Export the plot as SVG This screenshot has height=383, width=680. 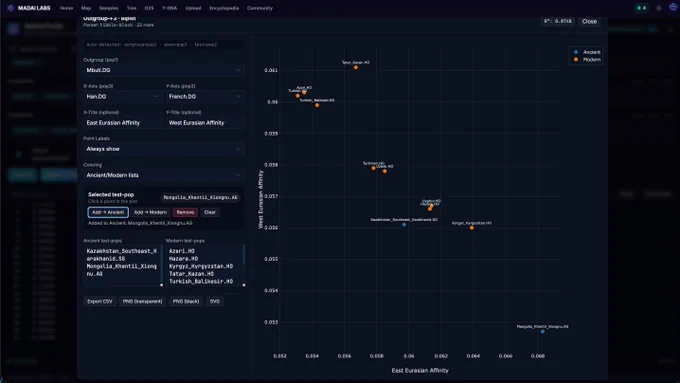click(215, 301)
